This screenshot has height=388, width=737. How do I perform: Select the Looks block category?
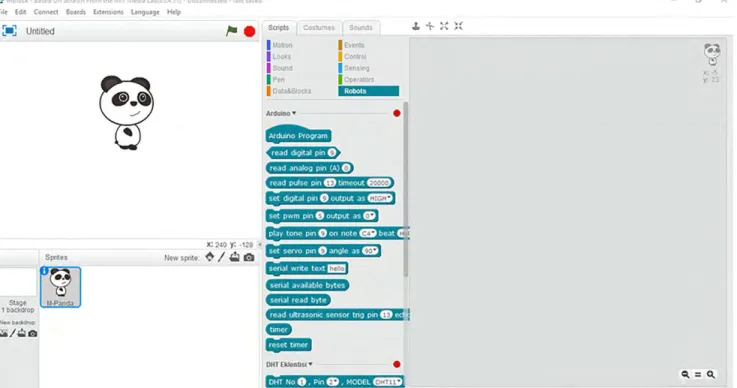click(282, 56)
